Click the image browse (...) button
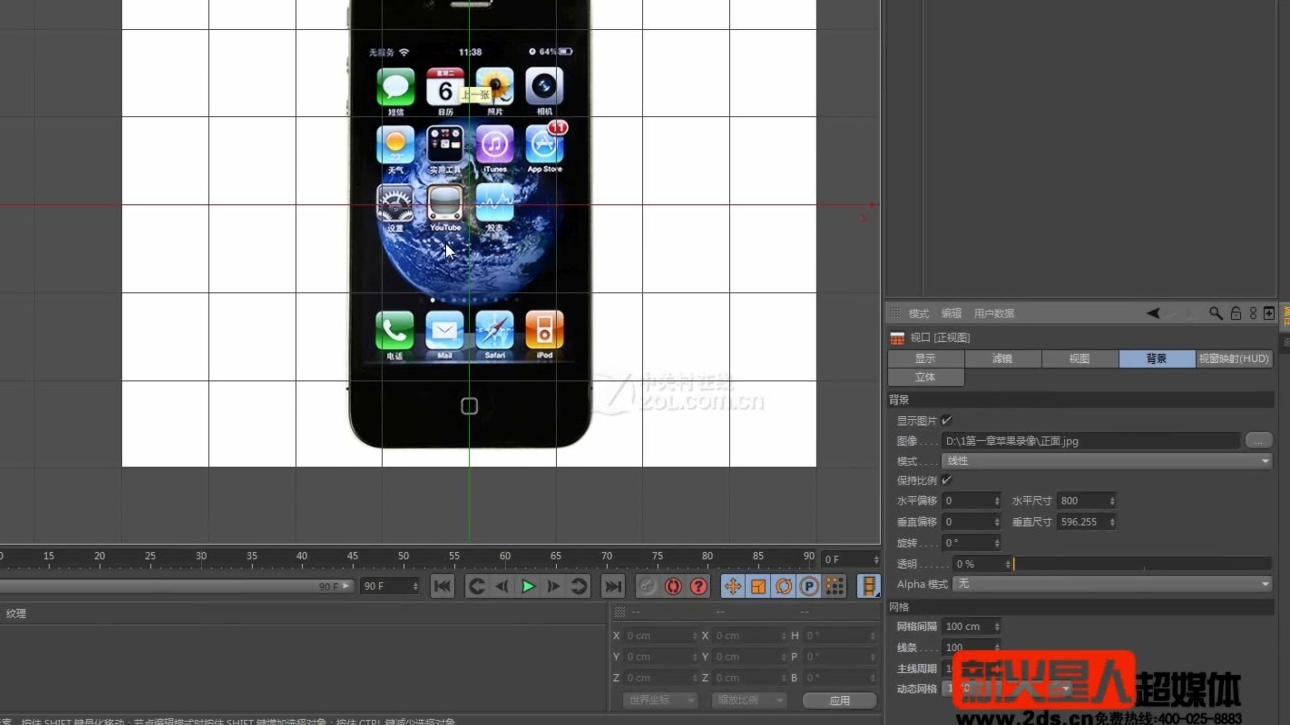This screenshot has height=725, width=1290. 1258,441
